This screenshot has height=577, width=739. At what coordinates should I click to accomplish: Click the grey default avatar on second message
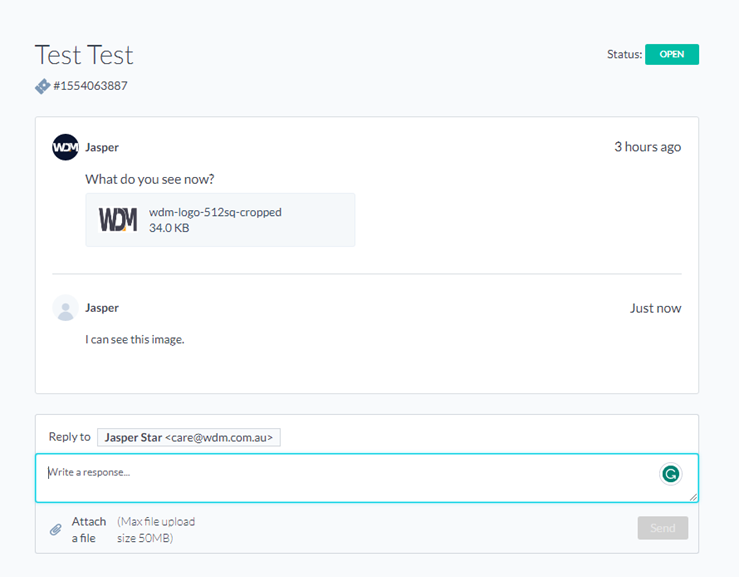tap(65, 308)
